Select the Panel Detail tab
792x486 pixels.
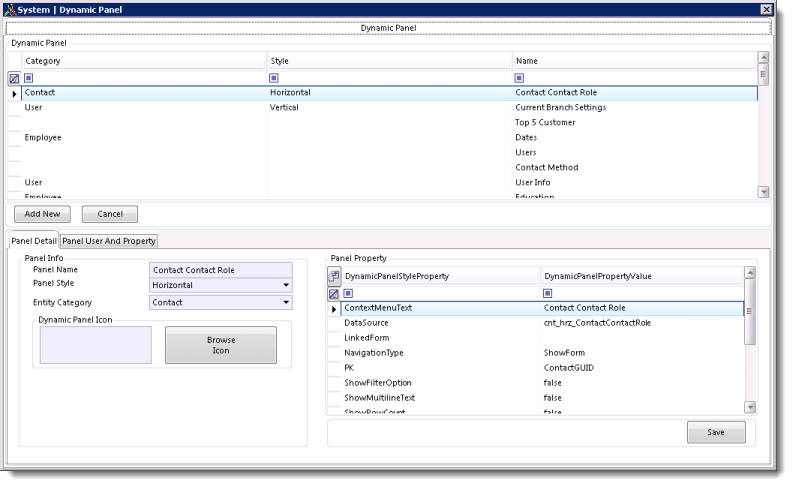pyautogui.click(x=34, y=241)
